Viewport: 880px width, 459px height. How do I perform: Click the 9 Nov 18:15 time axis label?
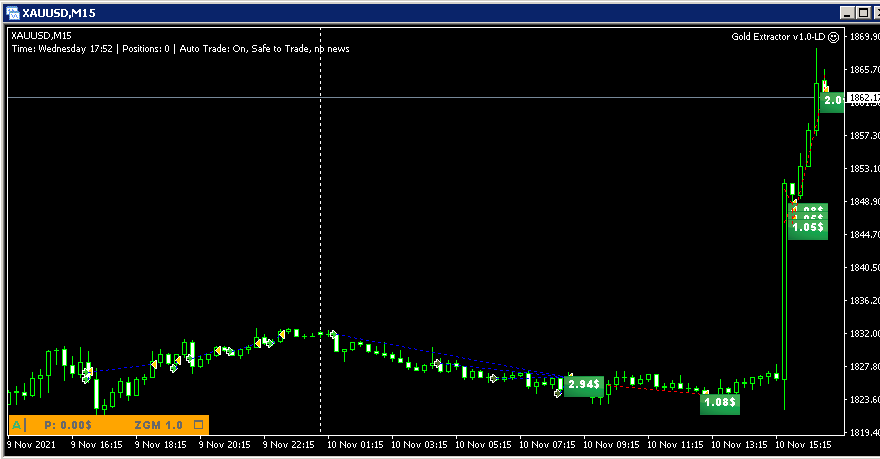161,444
